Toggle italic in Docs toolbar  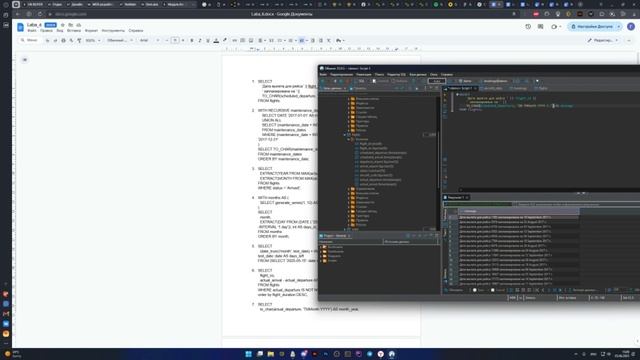coord(200,40)
